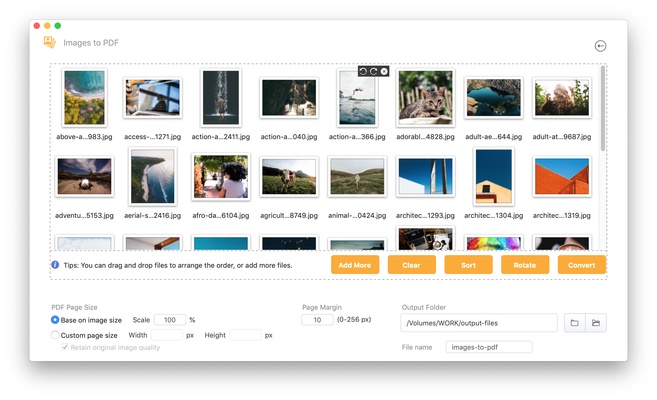The width and height of the screenshot is (657, 400).
Task: Select the adventu...5153.jpg thumbnail
Action: pos(84,176)
